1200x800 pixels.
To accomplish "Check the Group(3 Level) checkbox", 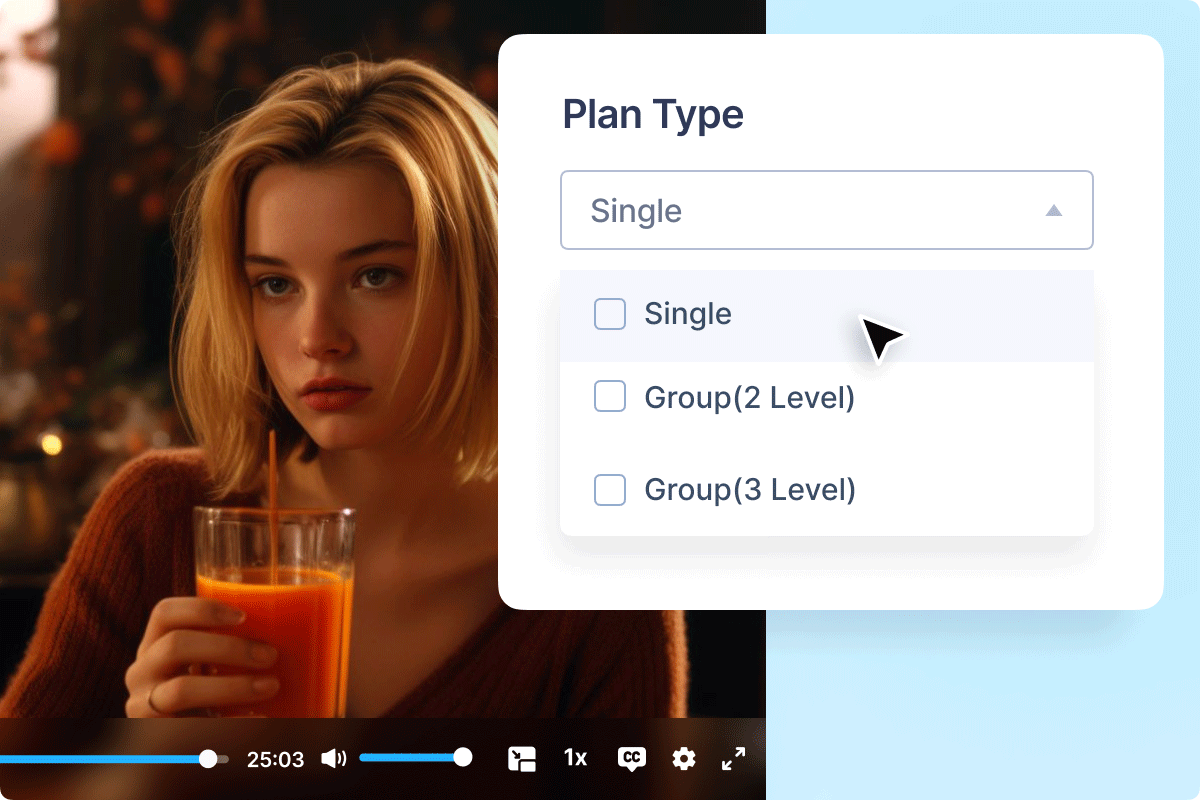I will point(609,490).
